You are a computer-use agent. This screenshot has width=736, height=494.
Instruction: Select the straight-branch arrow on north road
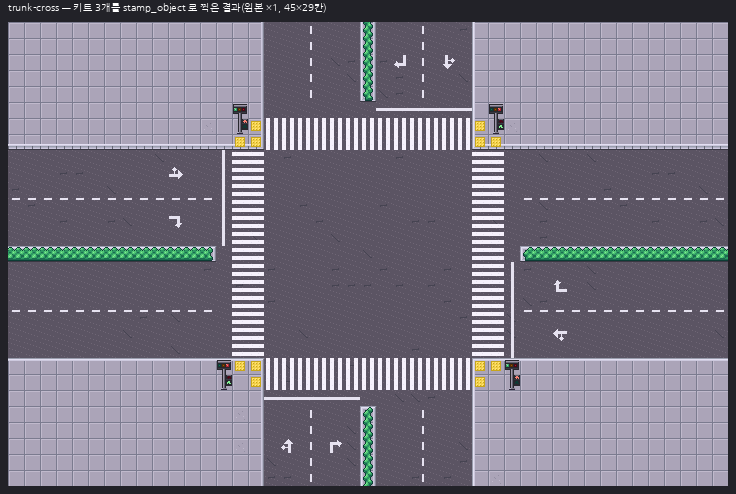(449, 62)
